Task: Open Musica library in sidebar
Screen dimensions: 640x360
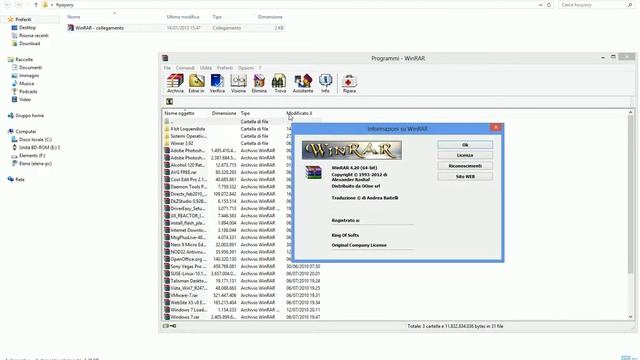Action: (23, 83)
